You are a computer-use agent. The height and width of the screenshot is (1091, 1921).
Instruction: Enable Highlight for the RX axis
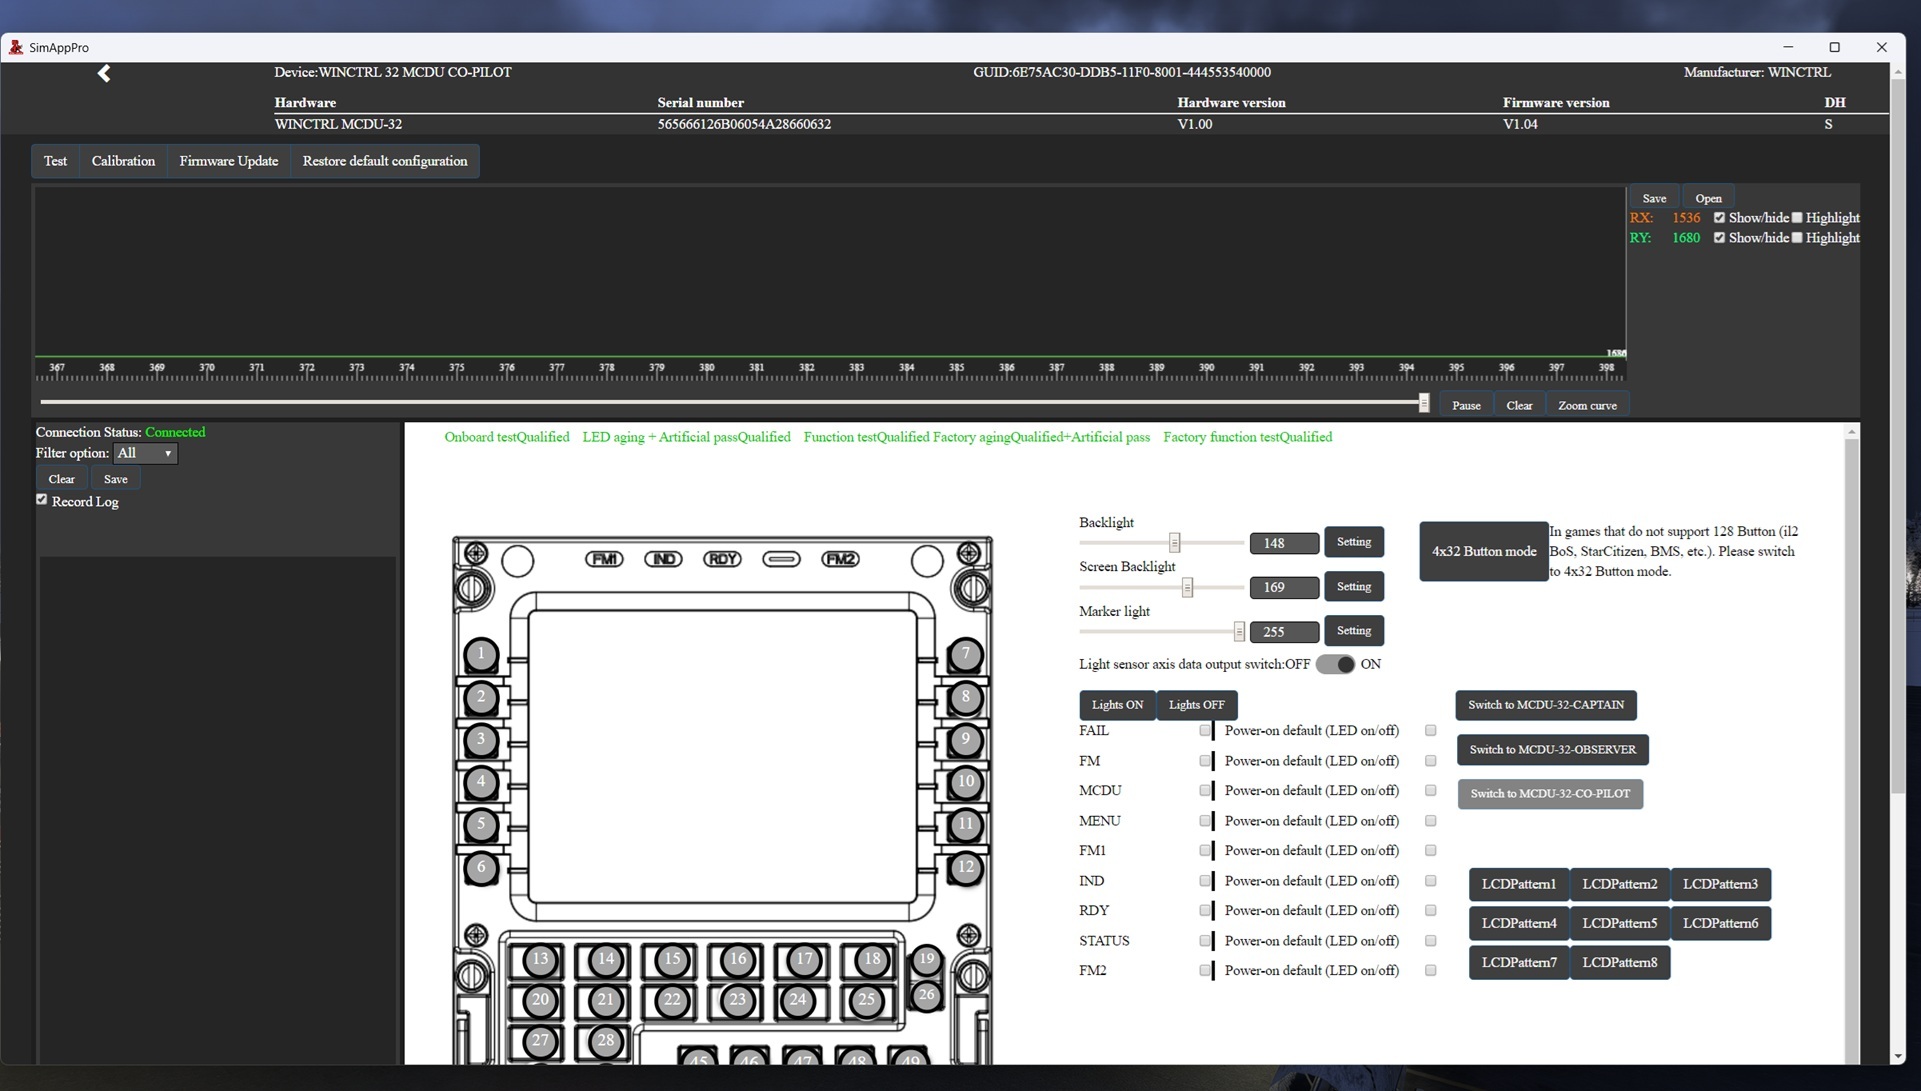[x=1797, y=218]
